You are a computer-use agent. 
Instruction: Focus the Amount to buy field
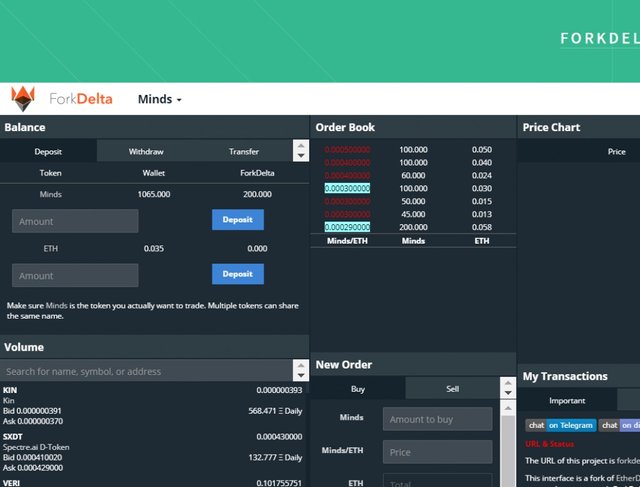[438, 419]
